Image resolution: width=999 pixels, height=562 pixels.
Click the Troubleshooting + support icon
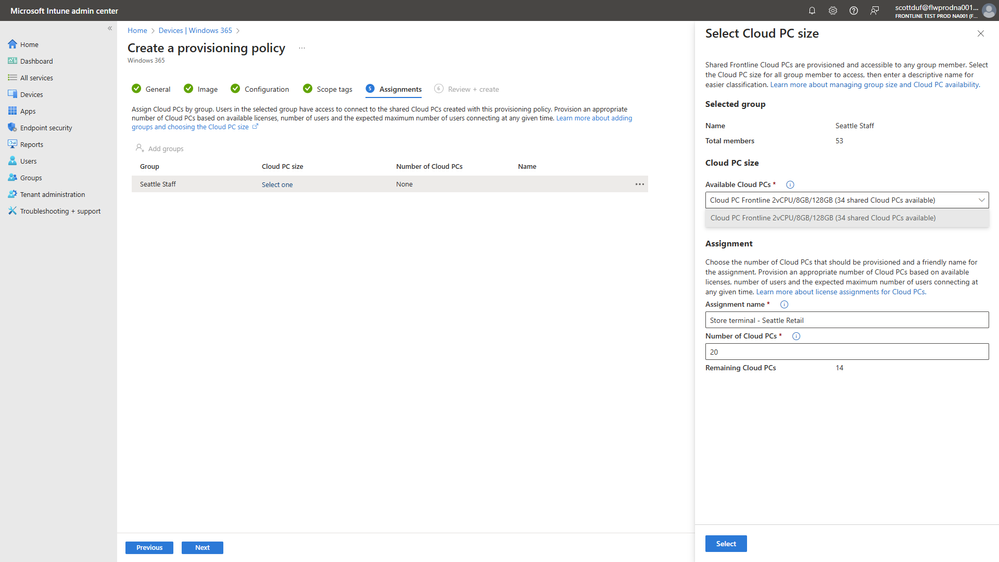tap(13, 211)
